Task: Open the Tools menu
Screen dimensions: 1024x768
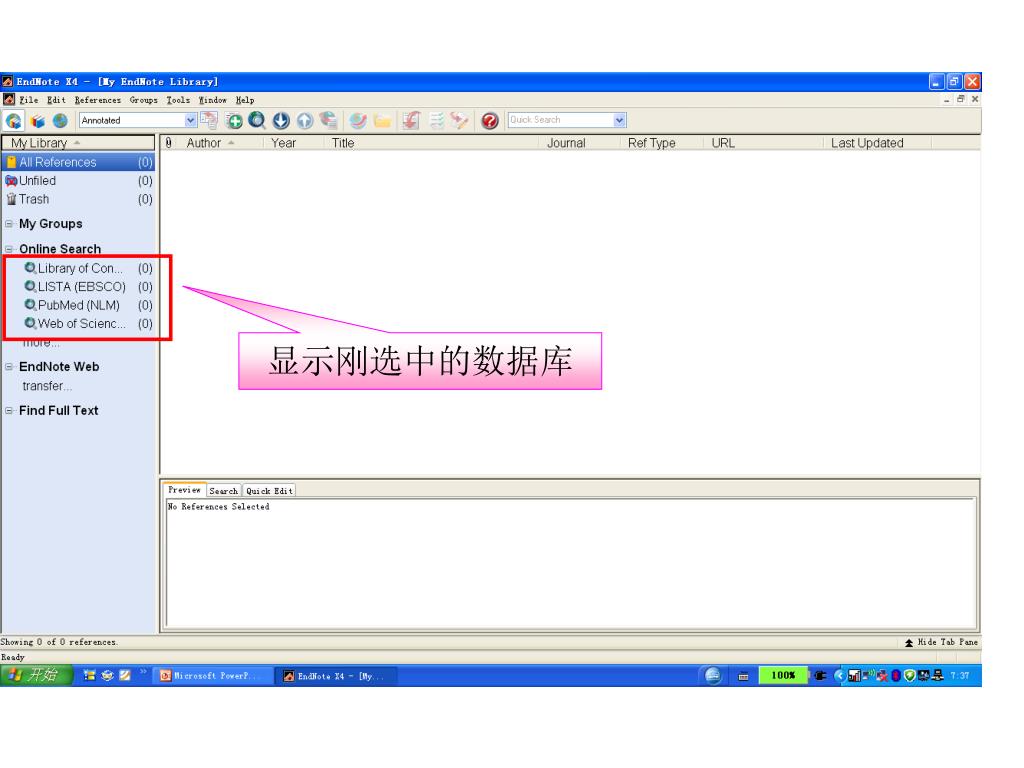Action: 178,100
